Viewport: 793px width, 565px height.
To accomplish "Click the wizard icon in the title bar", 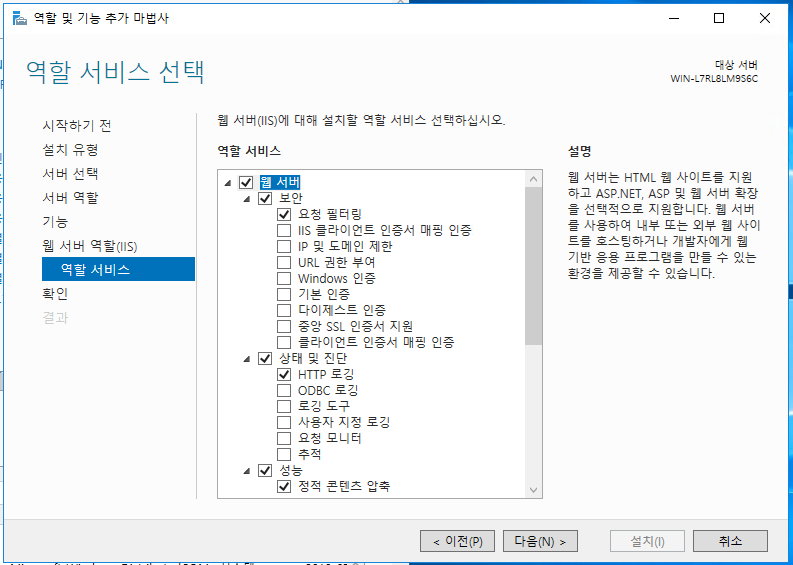I will (x=20, y=19).
